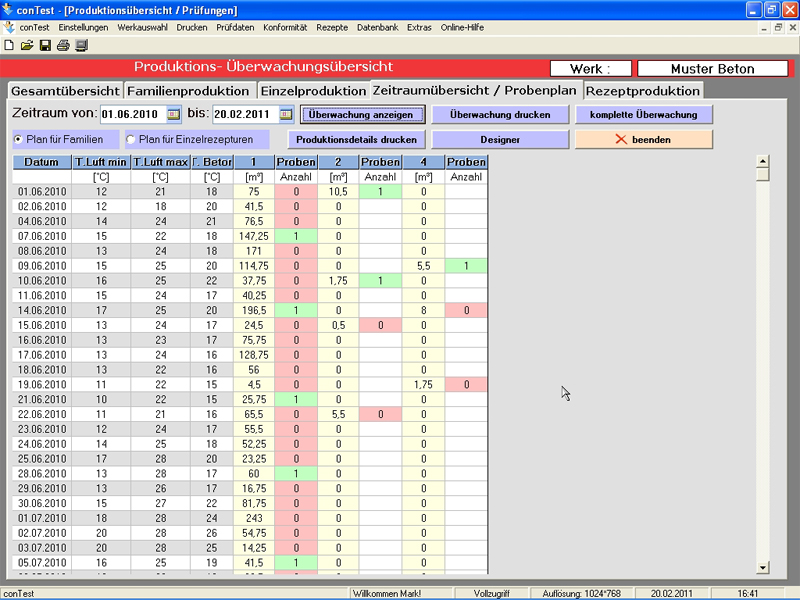Click the 16:41 time in the status bar
The width and height of the screenshot is (800, 600).
pyautogui.click(x=748, y=593)
